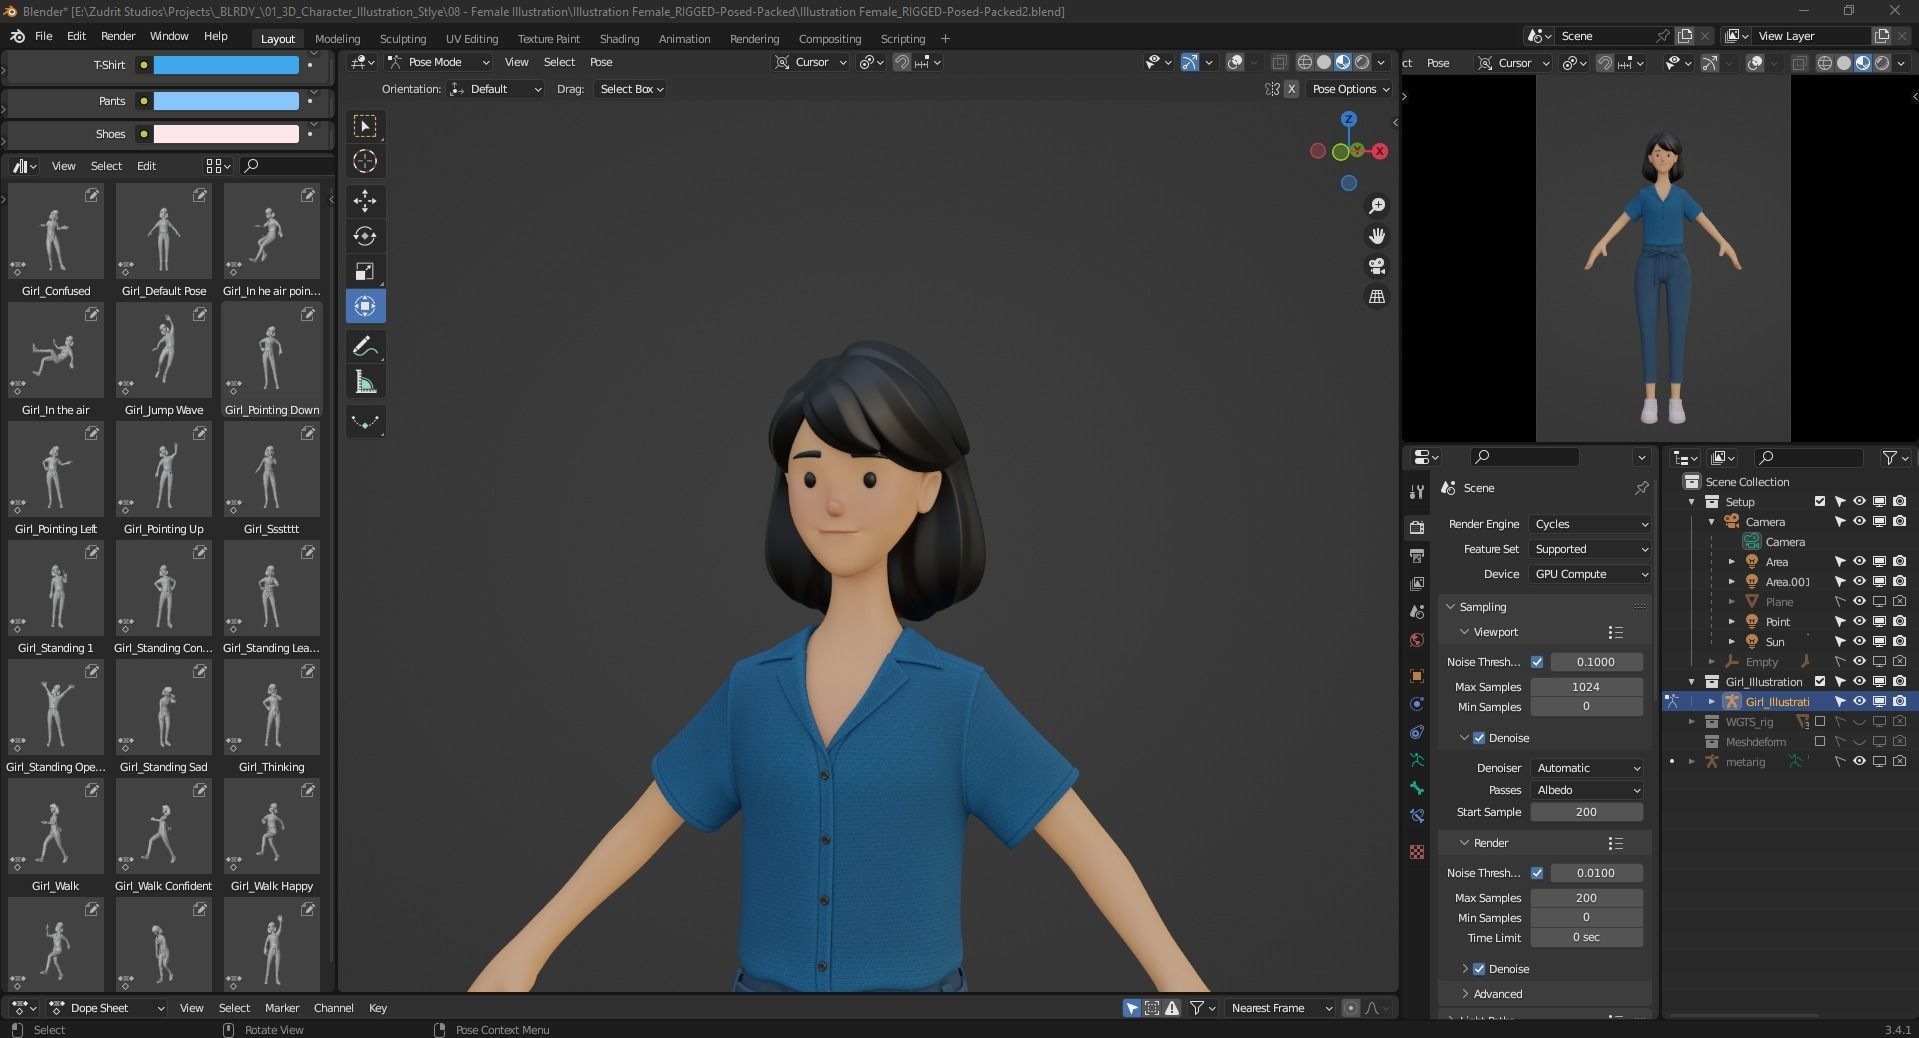Open the Tool properties tab
This screenshot has width=1919, height=1038.
(x=1416, y=492)
